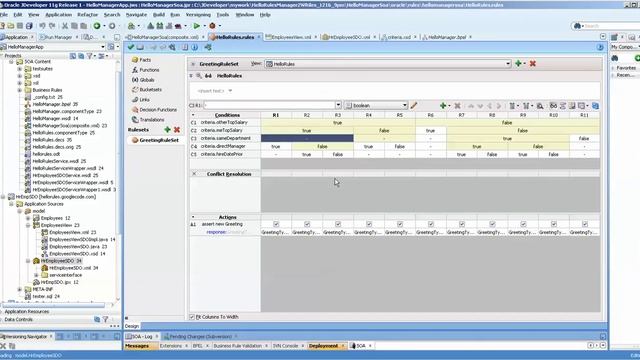640x360 pixels.
Task: Click green plus to add condition or rule
Action: [x=443, y=106]
